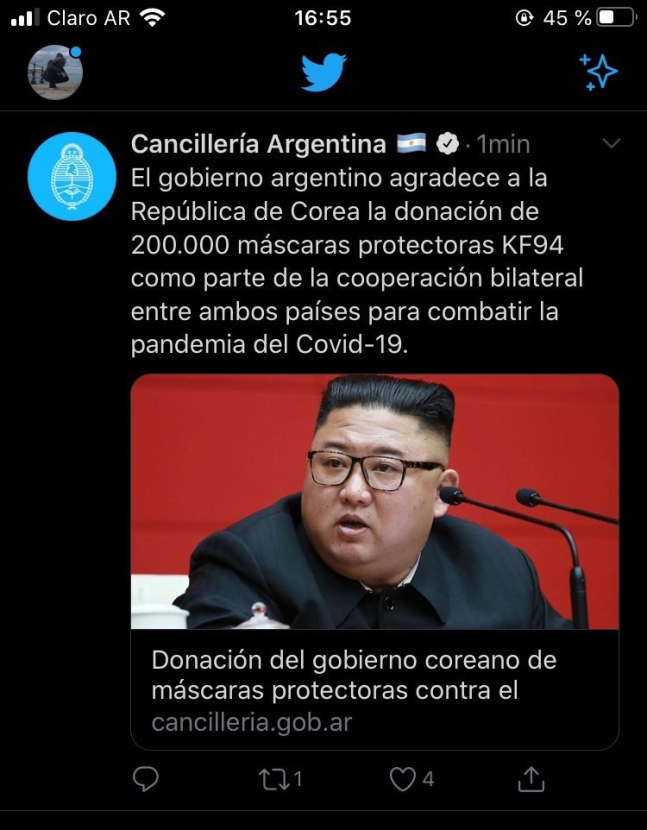This screenshot has height=830, width=647.
Task: Tap the 1min timestamp
Action: click(503, 144)
